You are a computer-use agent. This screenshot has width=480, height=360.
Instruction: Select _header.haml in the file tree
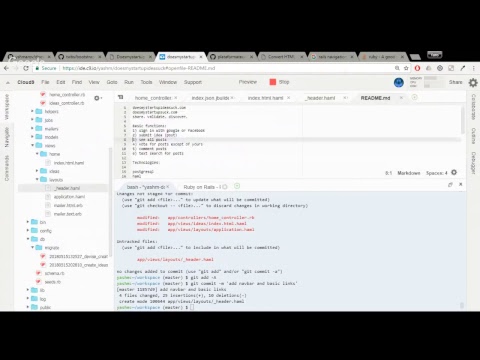click(67, 188)
